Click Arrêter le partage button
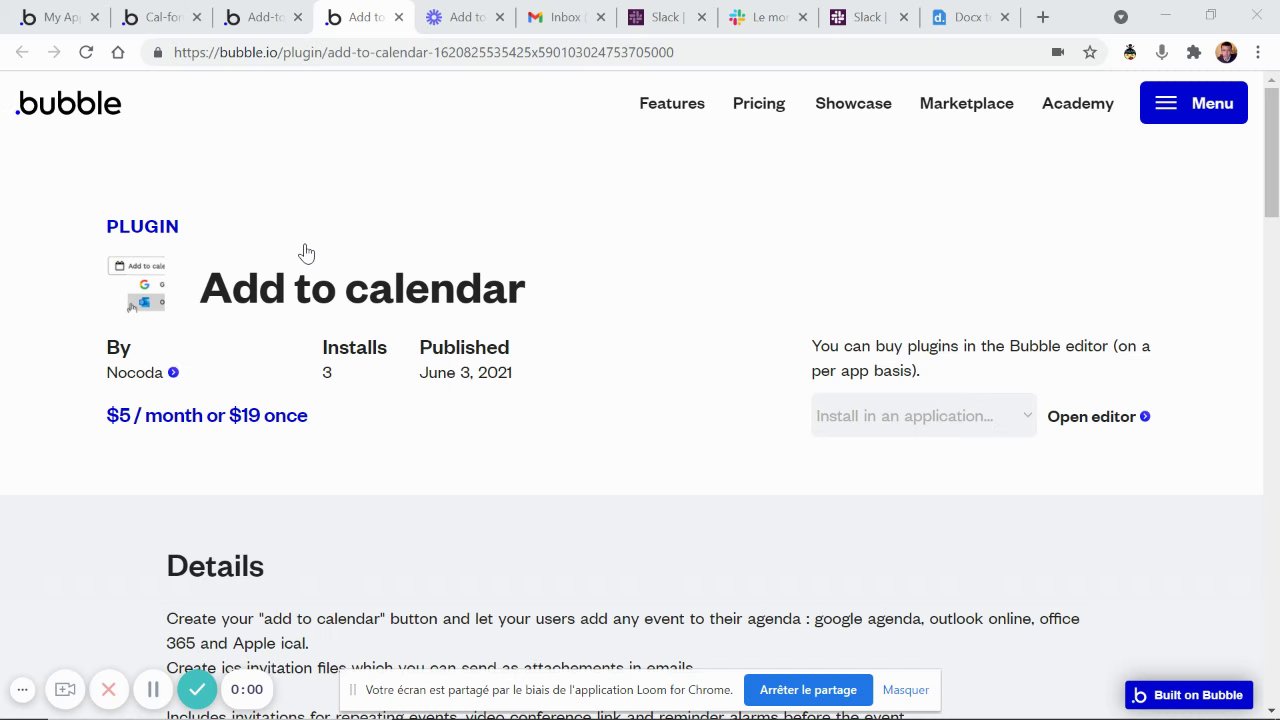This screenshot has width=1280, height=720. pyautogui.click(x=808, y=690)
